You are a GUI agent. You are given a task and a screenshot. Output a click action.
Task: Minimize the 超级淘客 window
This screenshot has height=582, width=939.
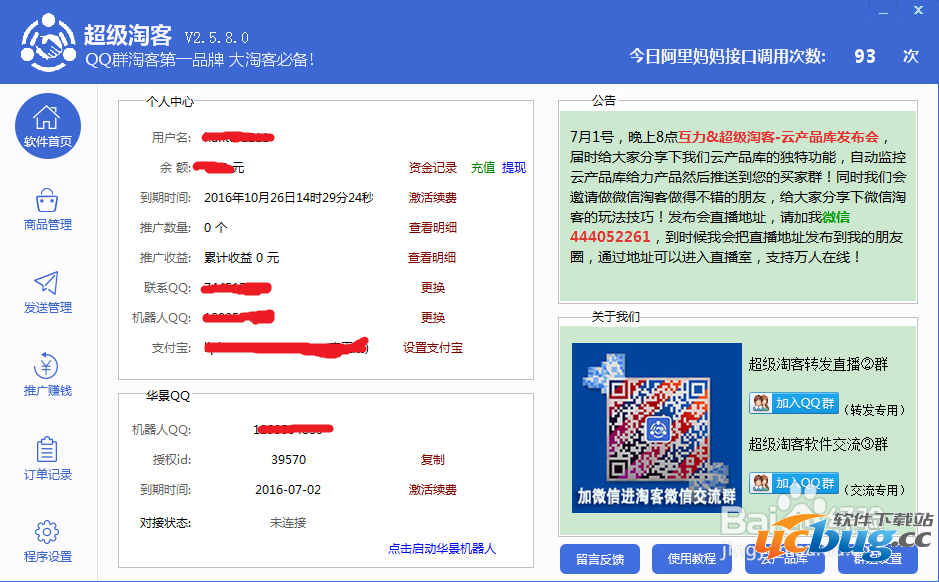click(x=883, y=11)
